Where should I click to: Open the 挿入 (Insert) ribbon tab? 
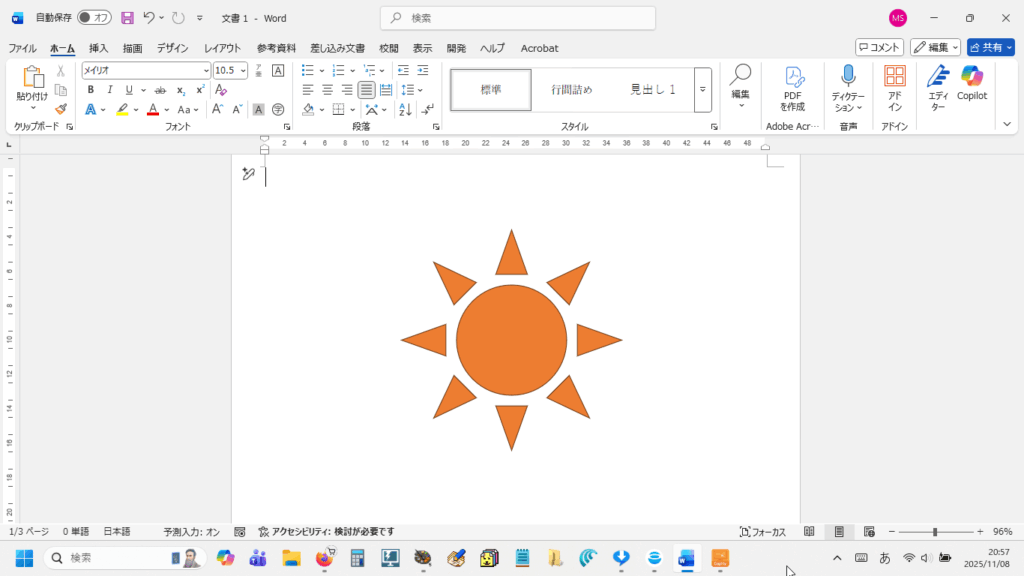(x=98, y=48)
